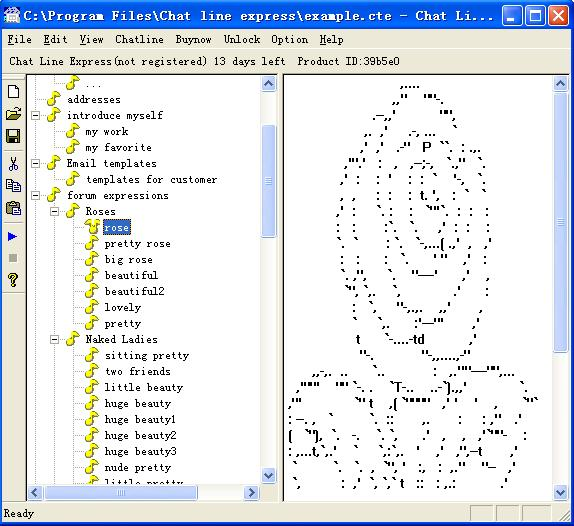Screen dimensions: 574x526
Task: Select the addresses tree item
Action: [x=94, y=99]
